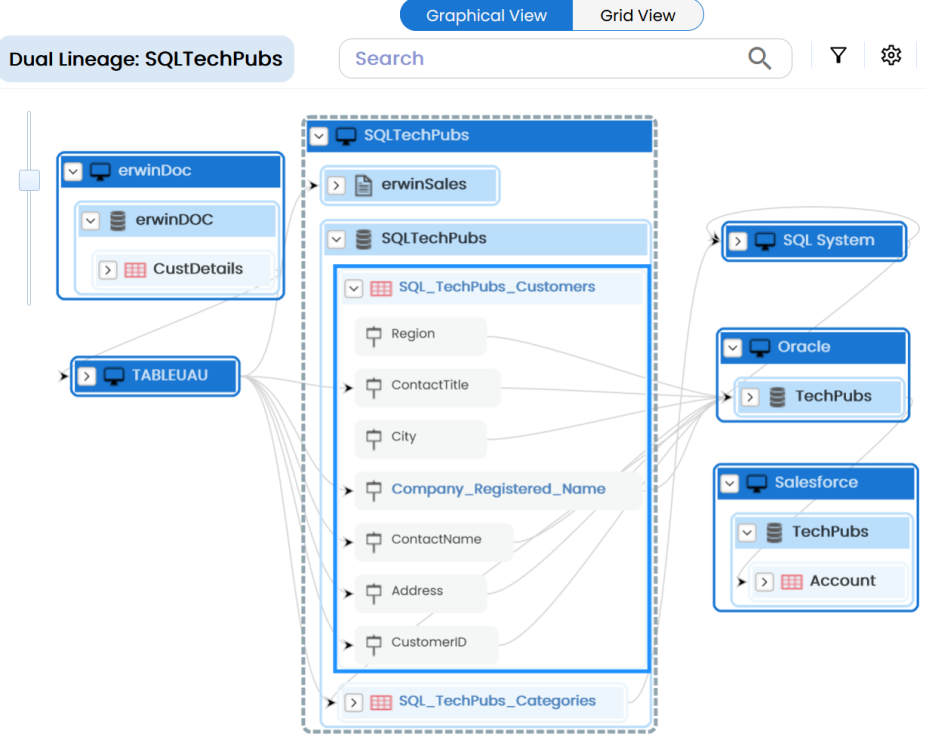Open the SQL_TechPubs_Categories link
Viewport: 926px width, 737px height.
tap(497, 701)
